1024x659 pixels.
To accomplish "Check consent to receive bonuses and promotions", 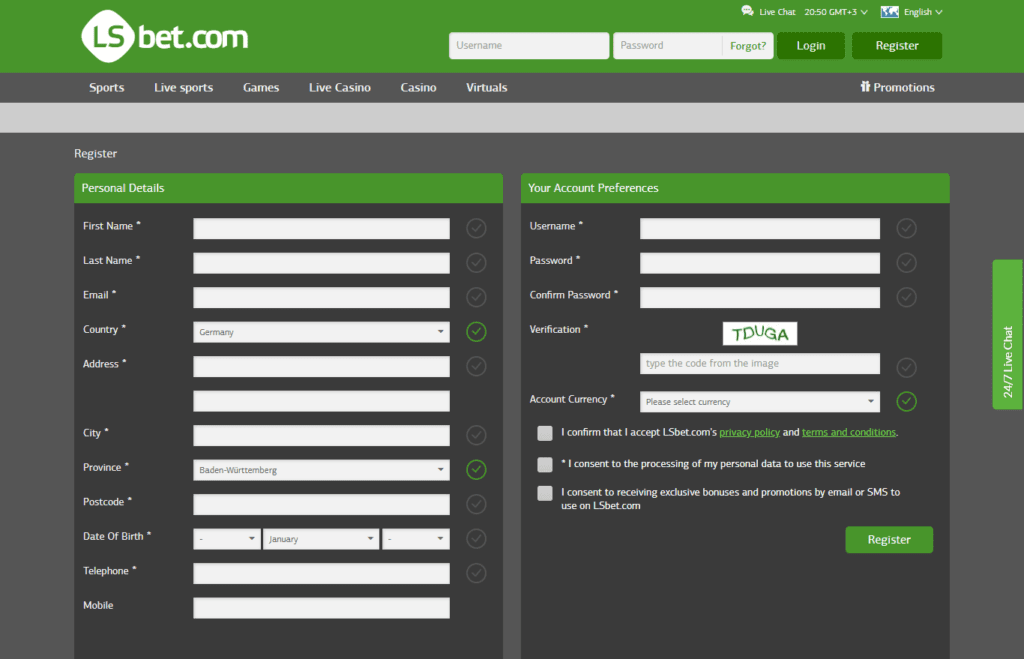I will click(x=545, y=493).
